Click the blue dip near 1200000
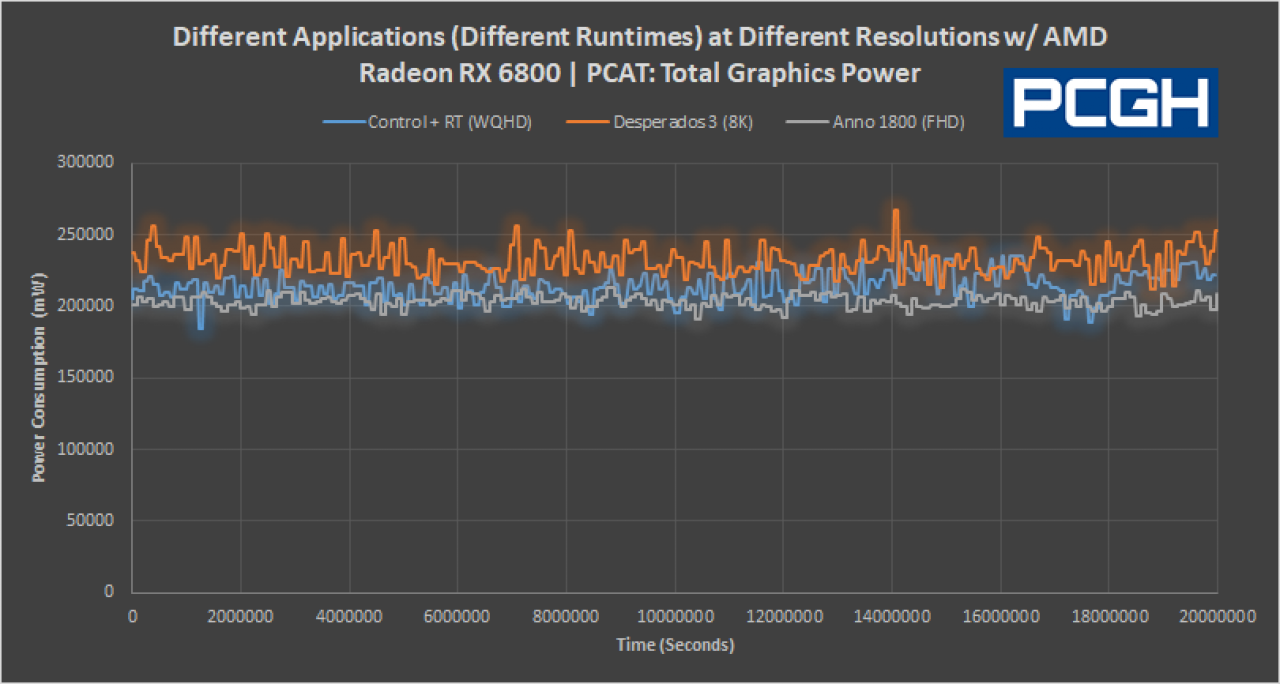1280x684 pixels. [201, 326]
